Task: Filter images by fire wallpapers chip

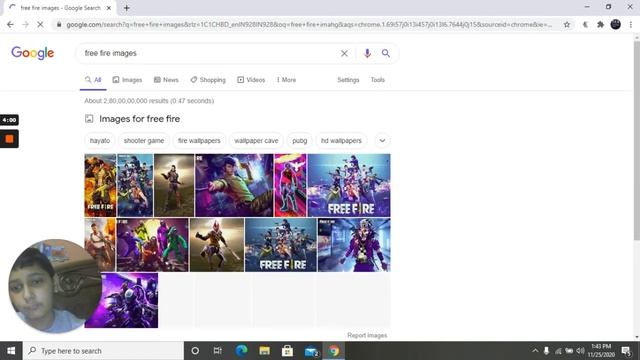Action: click(x=199, y=140)
